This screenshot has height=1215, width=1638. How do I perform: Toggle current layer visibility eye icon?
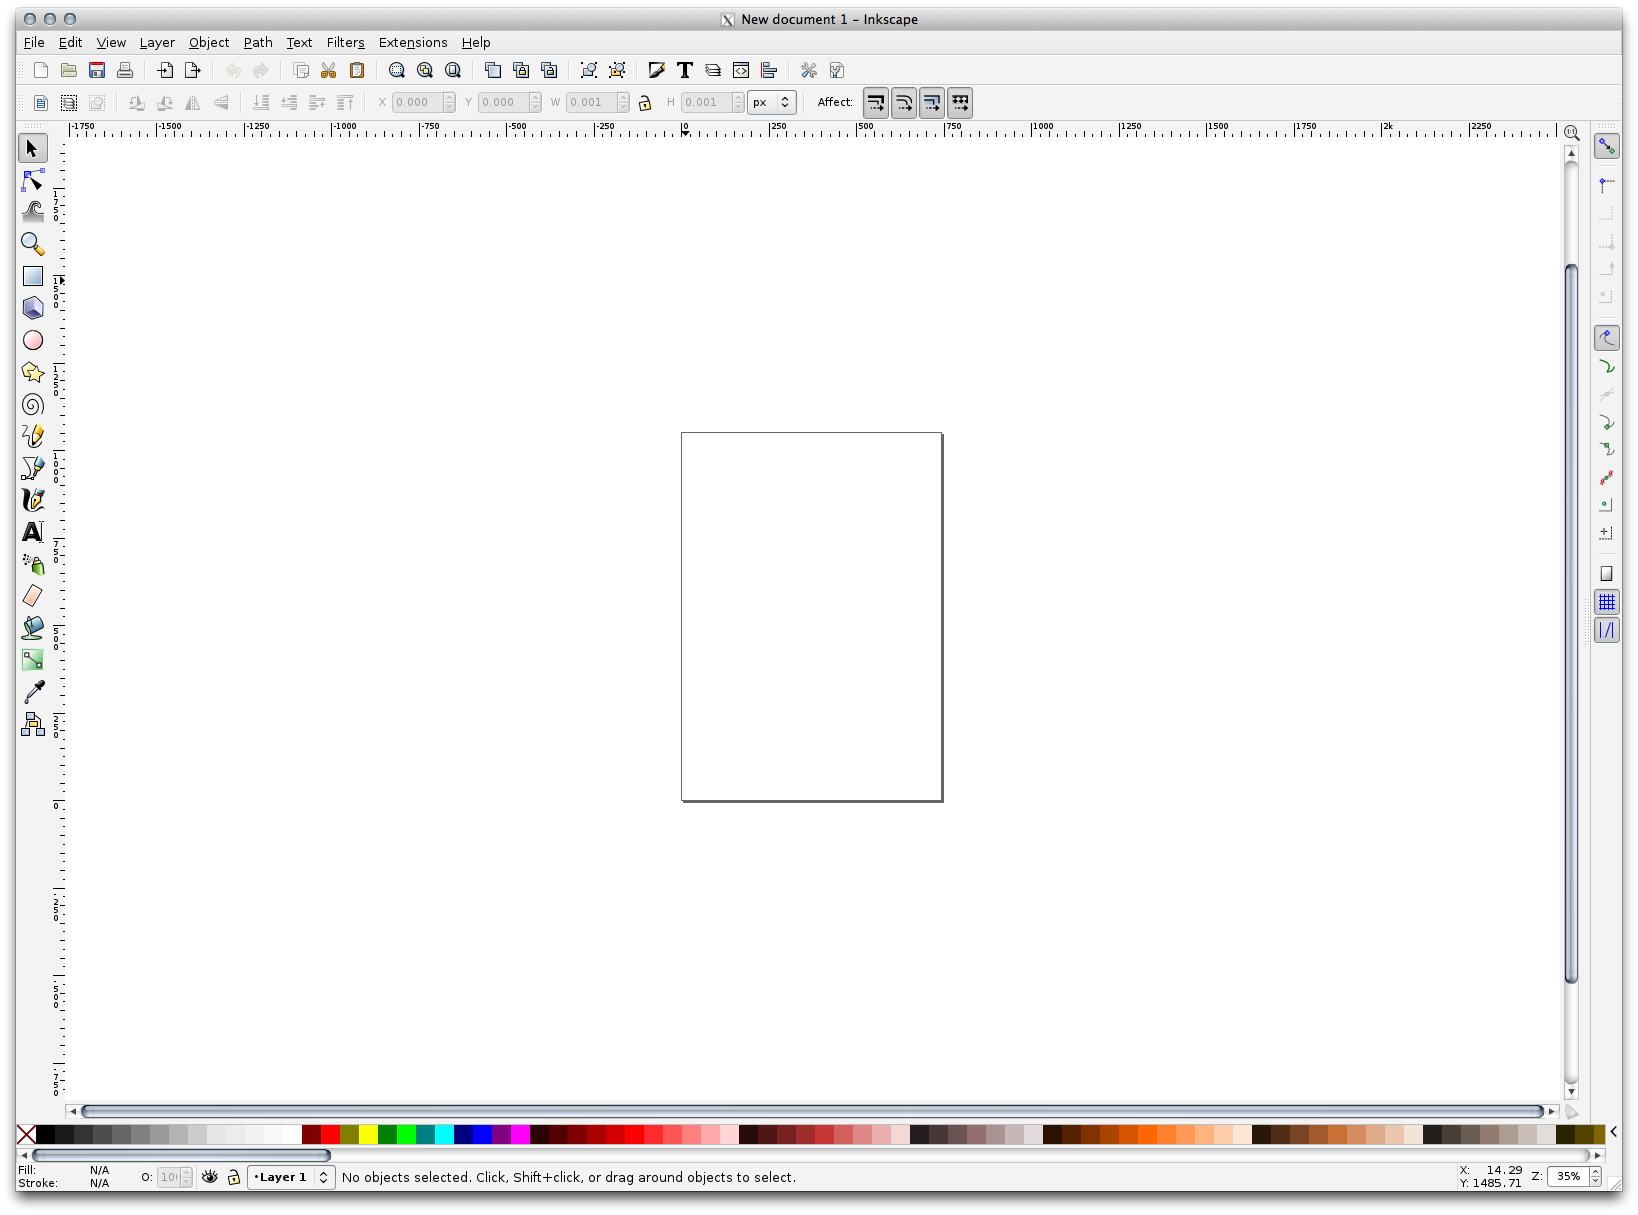click(x=209, y=1177)
